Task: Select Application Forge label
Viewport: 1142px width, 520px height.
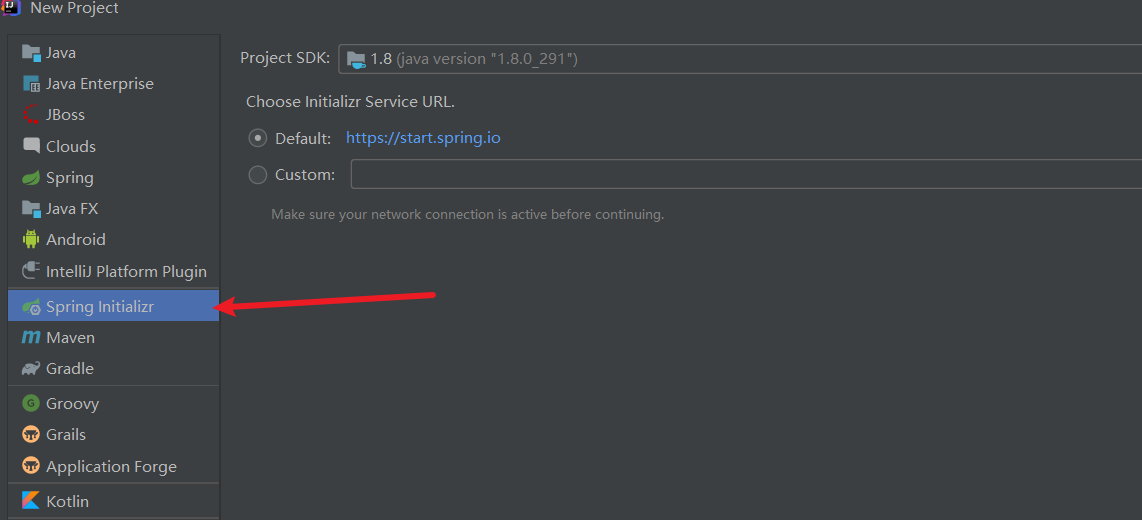Action: pyautogui.click(x=111, y=466)
